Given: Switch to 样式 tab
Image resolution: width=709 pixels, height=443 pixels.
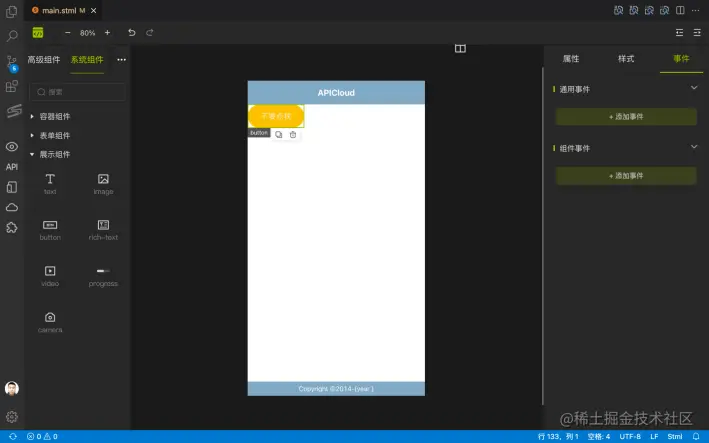Looking at the screenshot, I should click(x=626, y=59).
